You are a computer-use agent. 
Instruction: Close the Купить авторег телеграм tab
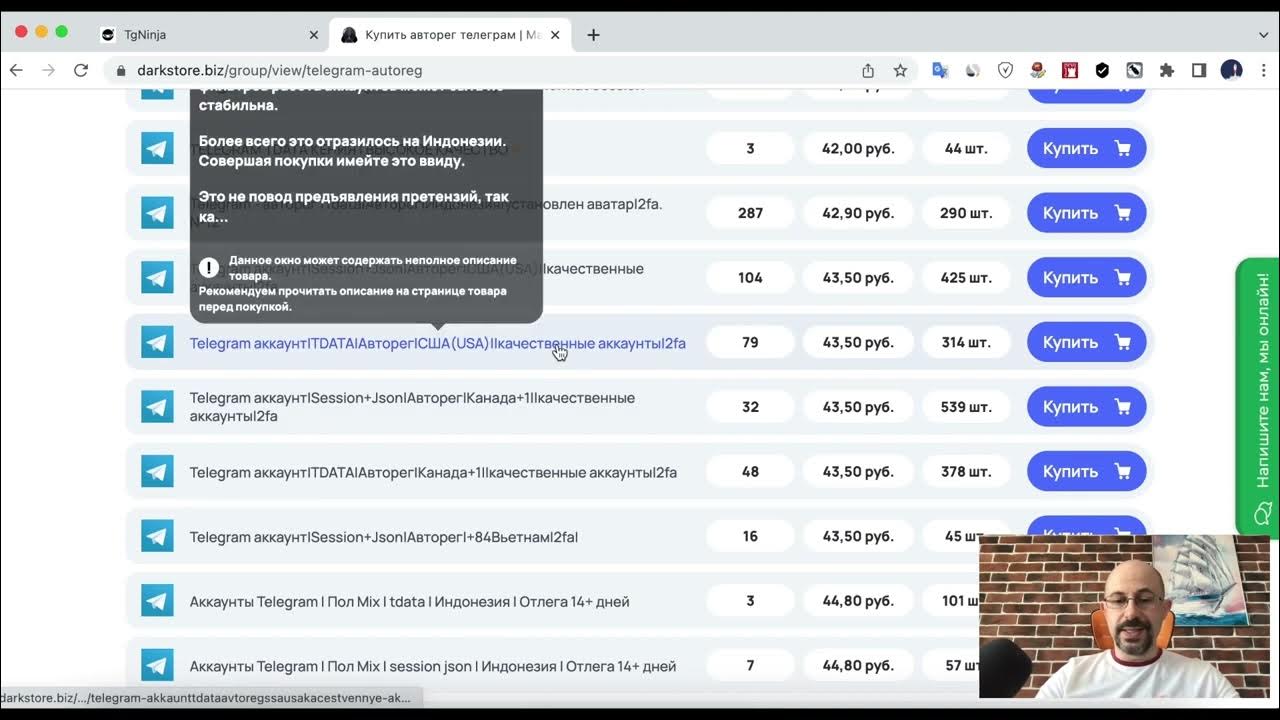coord(554,34)
